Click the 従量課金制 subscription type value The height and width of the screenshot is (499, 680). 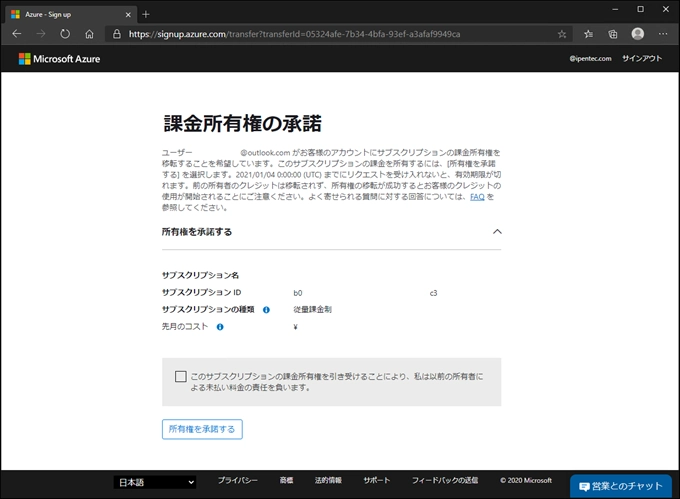tap(313, 310)
